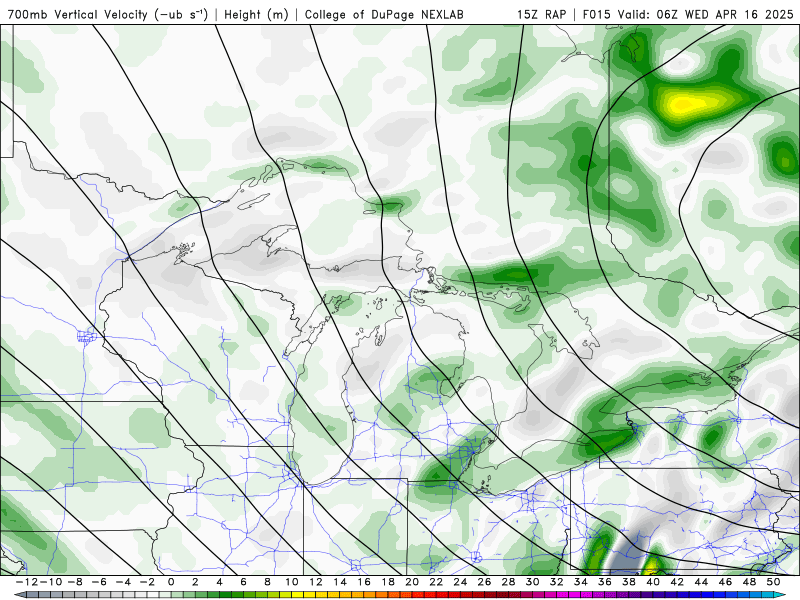Click the '42' color scale label
This screenshot has height=600, width=800.
click(x=677, y=582)
